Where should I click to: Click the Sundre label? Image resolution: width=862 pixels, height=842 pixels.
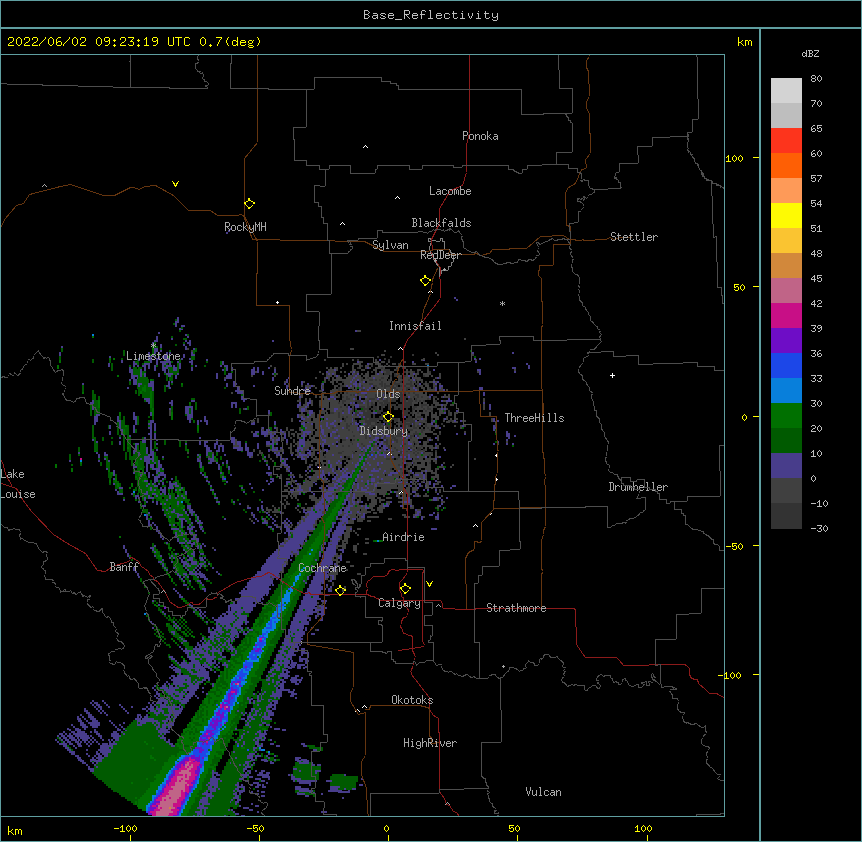pos(292,391)
